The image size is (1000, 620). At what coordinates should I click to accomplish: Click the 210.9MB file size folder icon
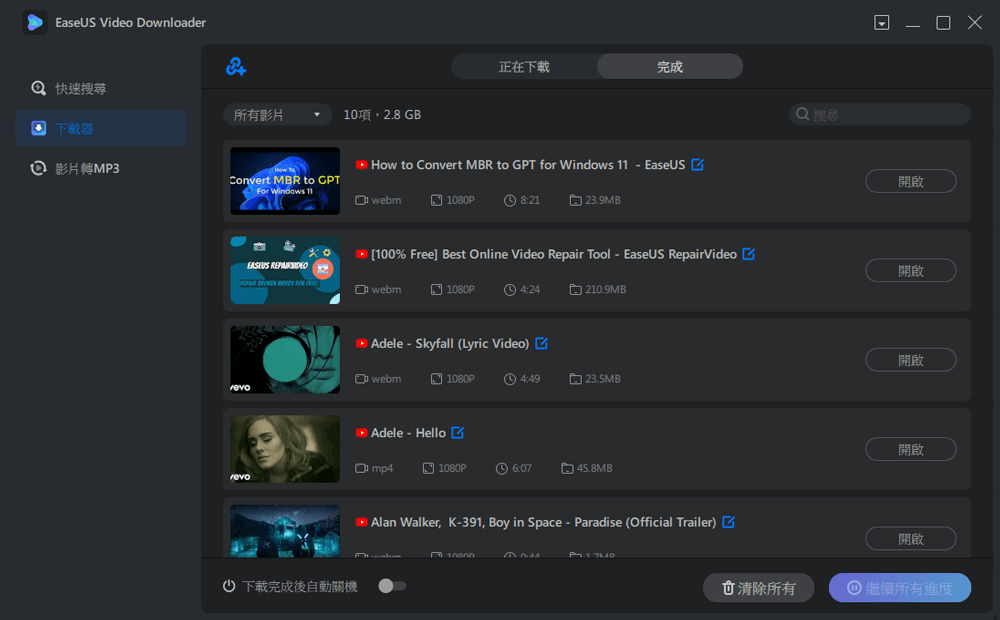point(575,290)
